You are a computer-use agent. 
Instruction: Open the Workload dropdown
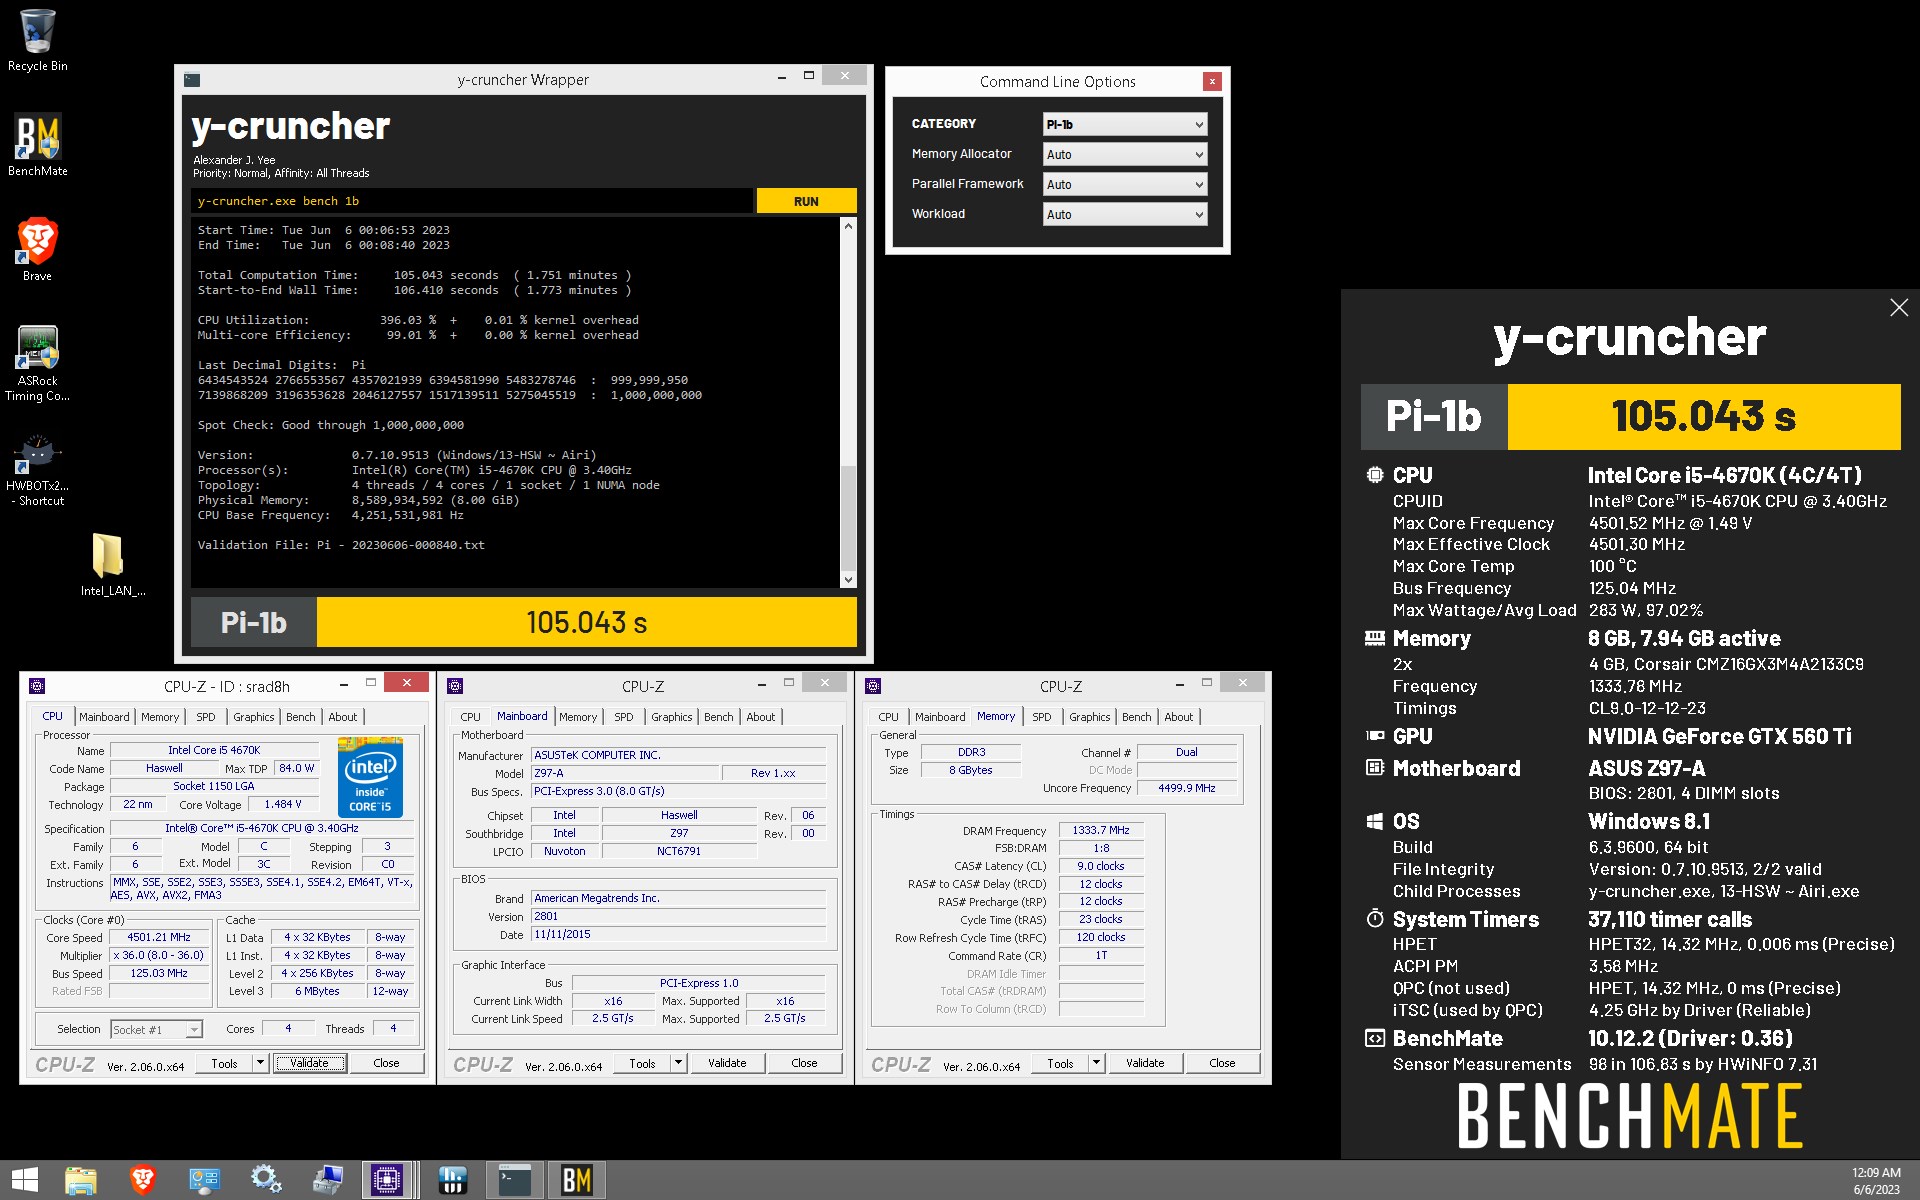click(x=1125, y=214)
